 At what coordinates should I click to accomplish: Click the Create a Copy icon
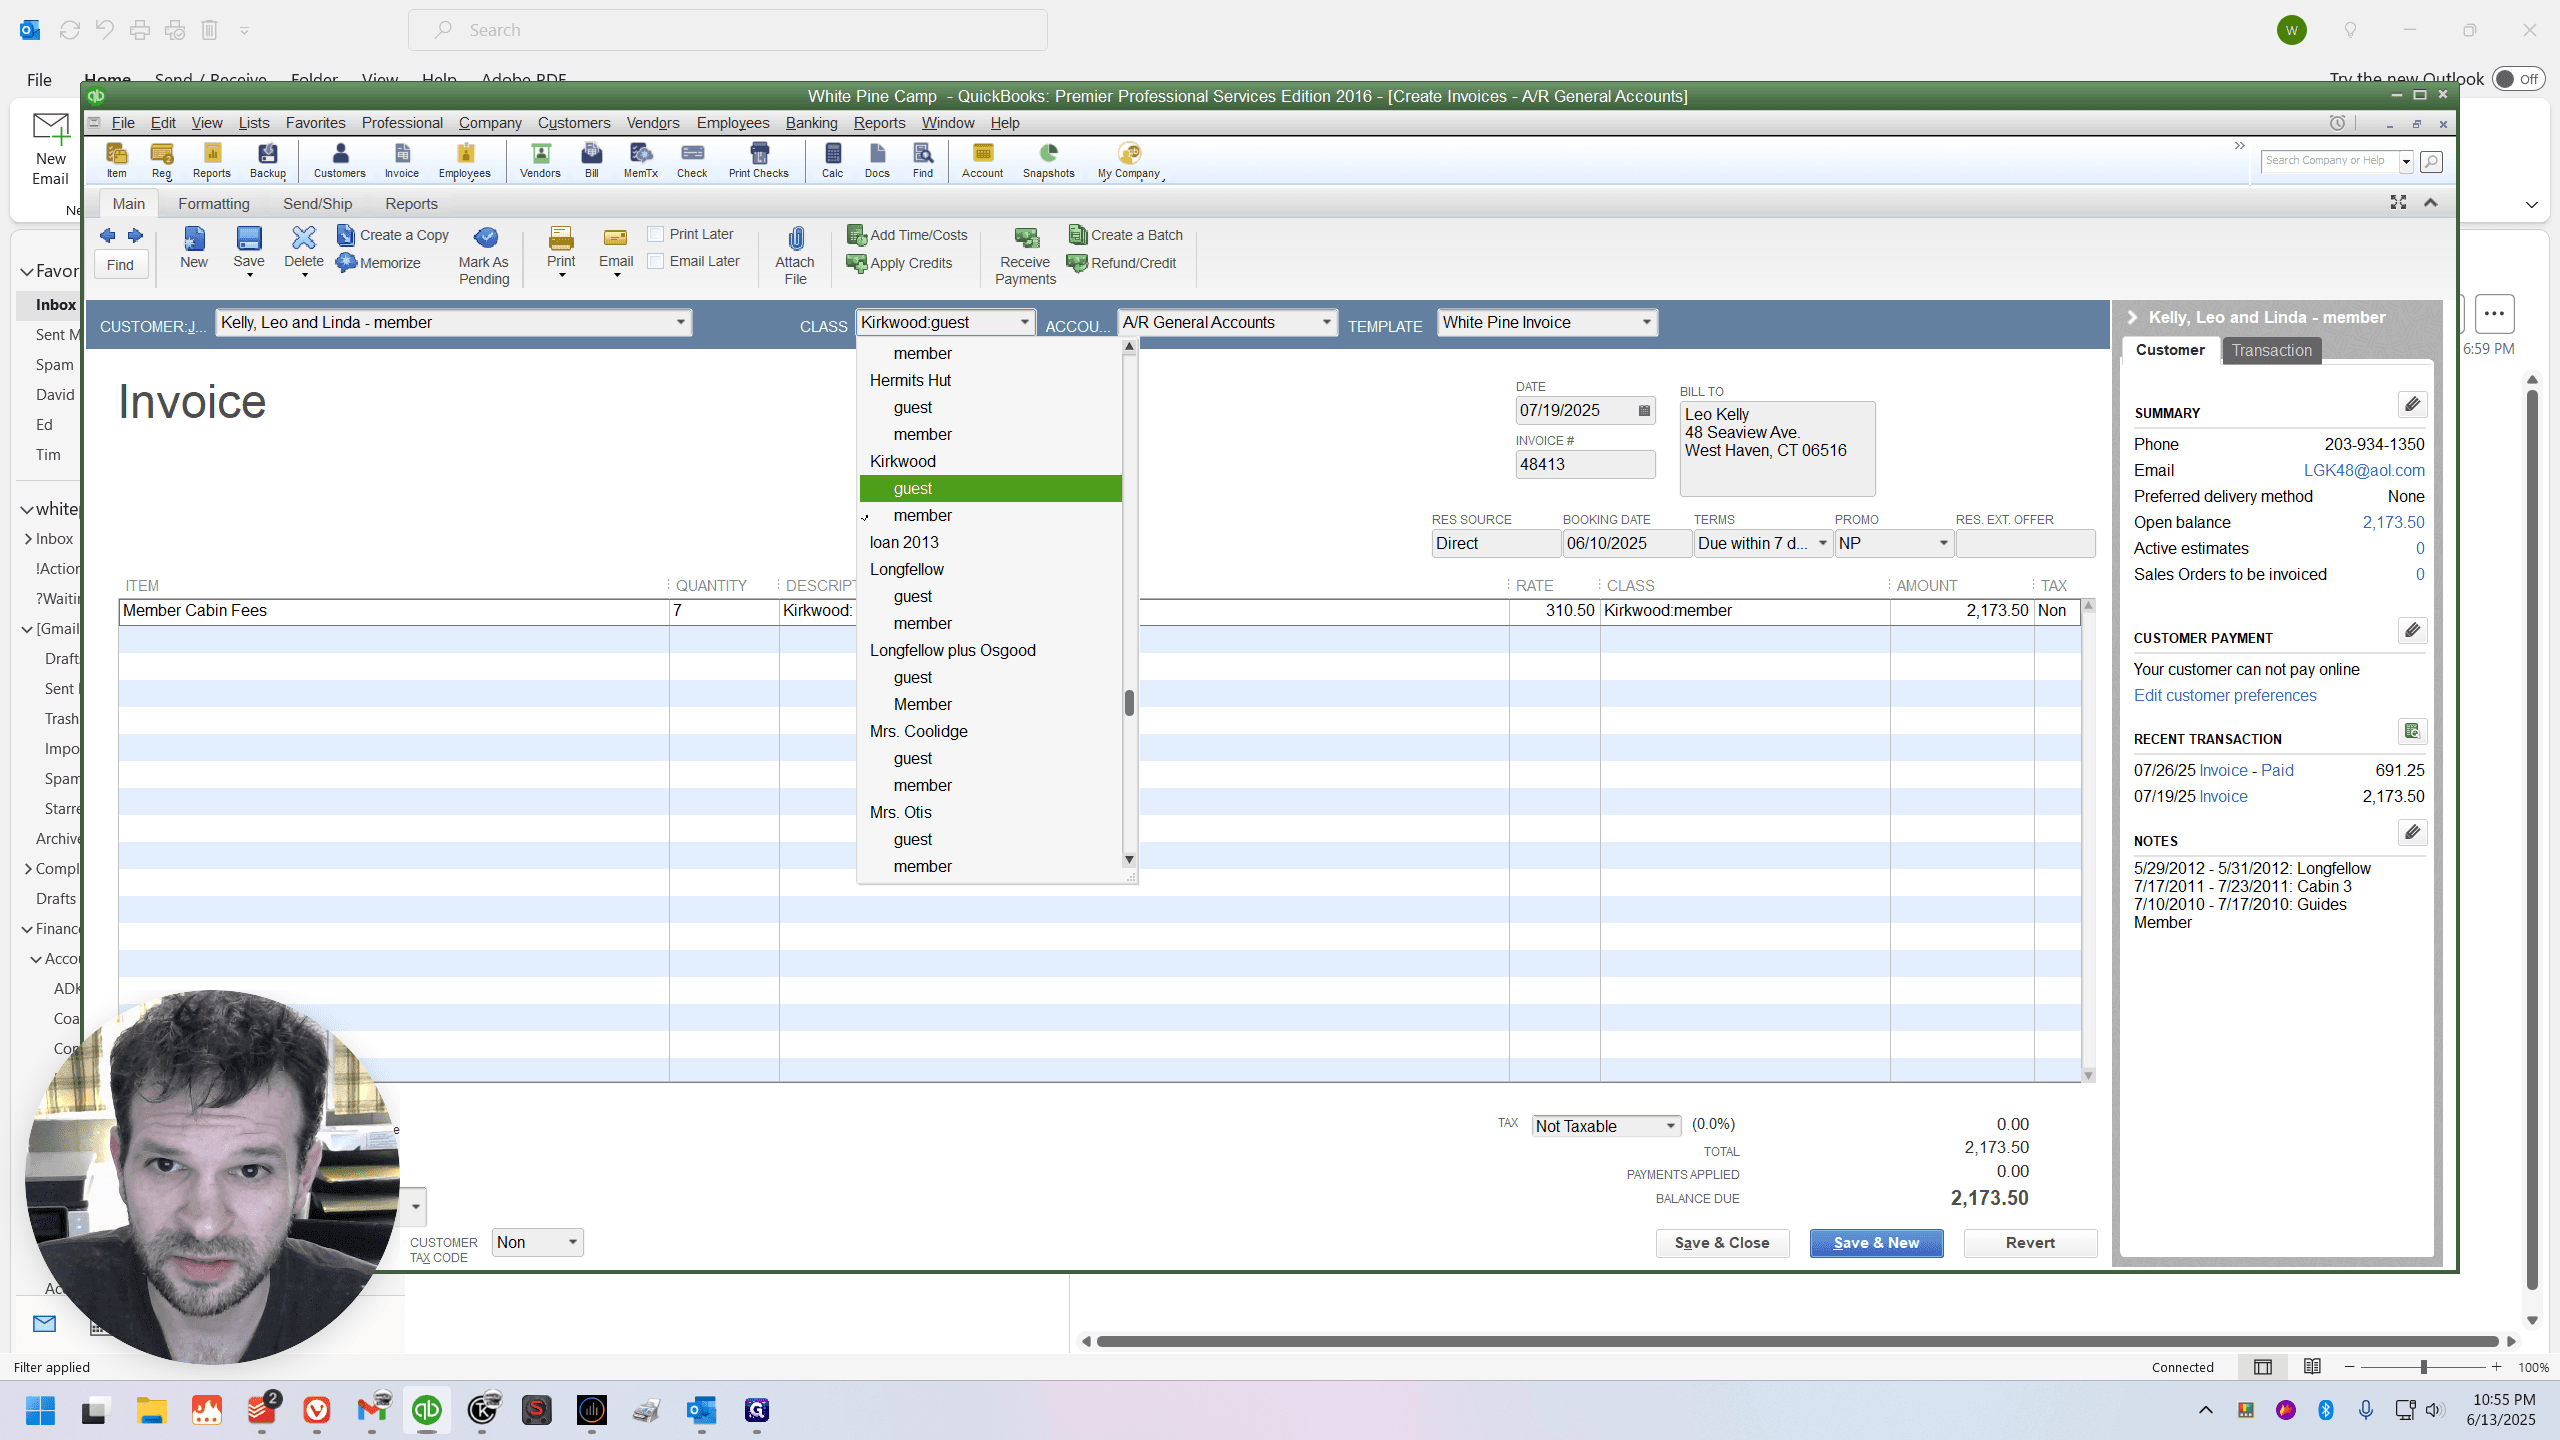tap(345, 235)
